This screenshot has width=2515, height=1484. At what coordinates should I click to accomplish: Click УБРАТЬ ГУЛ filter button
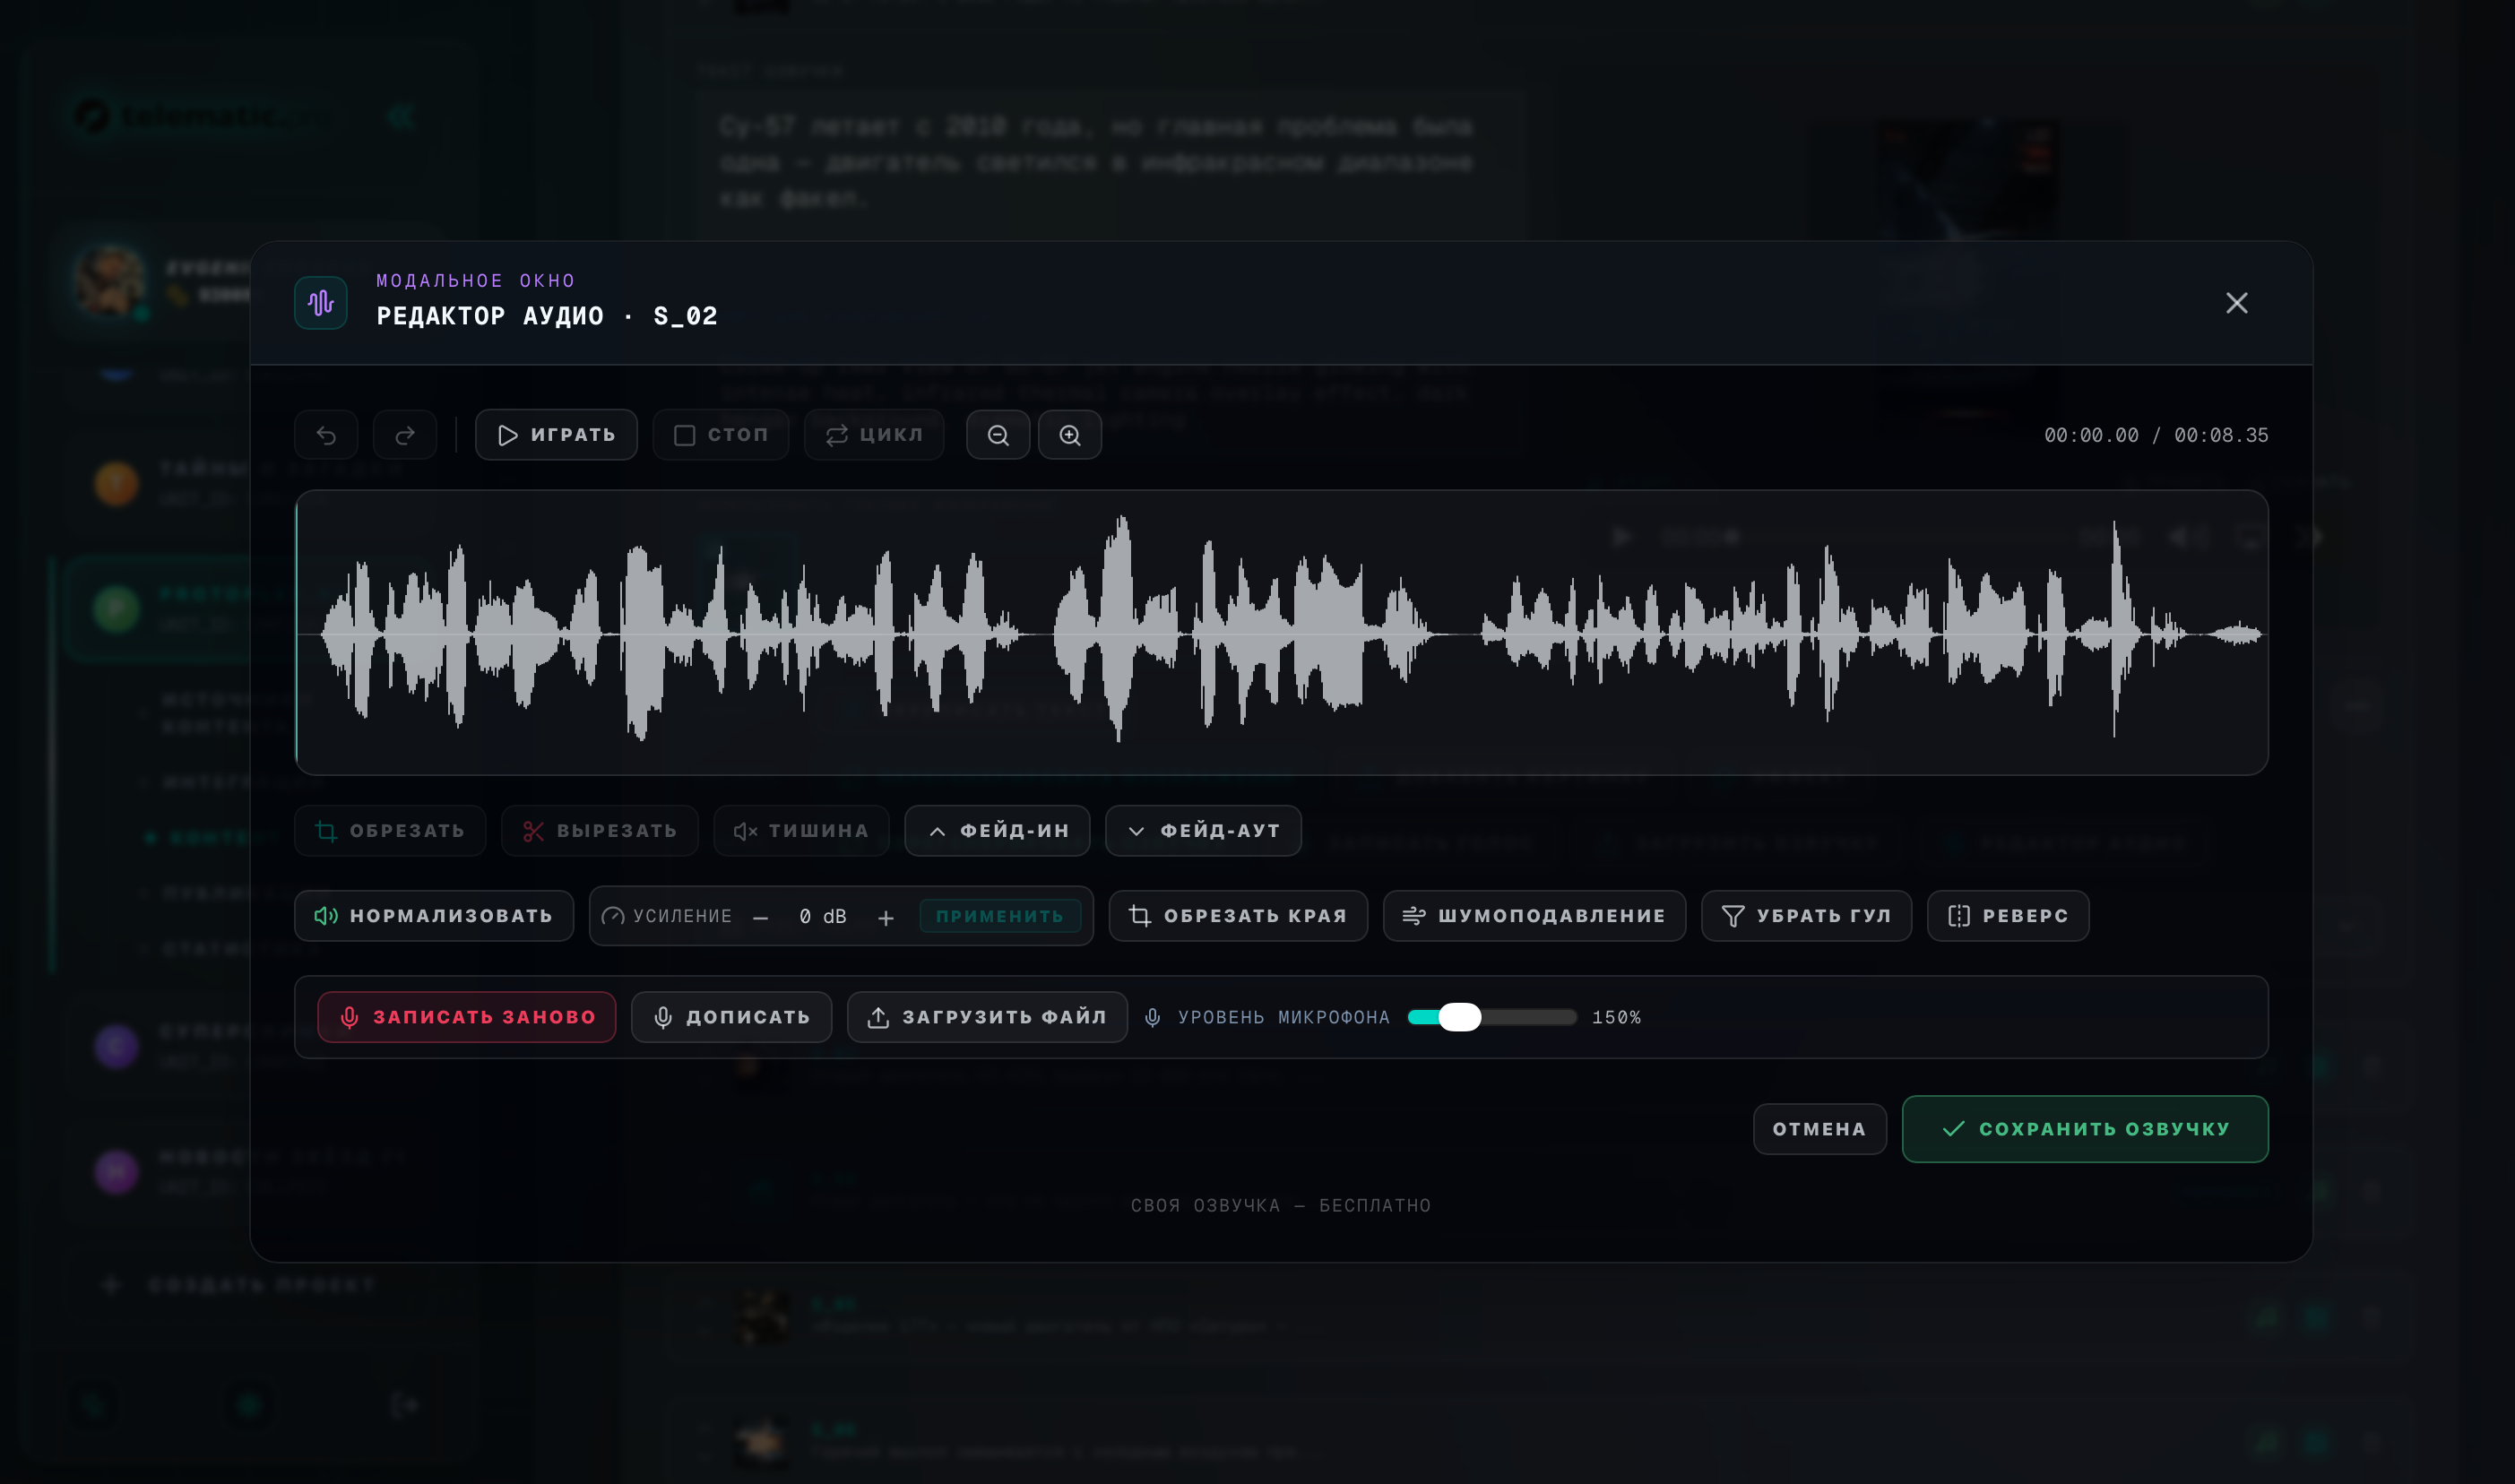tap(1806, 916)
